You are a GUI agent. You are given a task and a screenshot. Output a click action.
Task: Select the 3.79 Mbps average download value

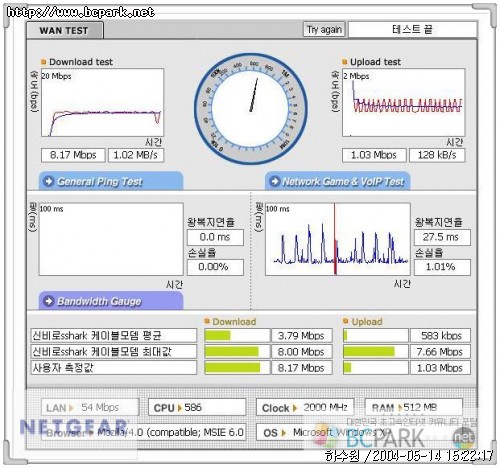pyautogui.click(x=302, y=335)
